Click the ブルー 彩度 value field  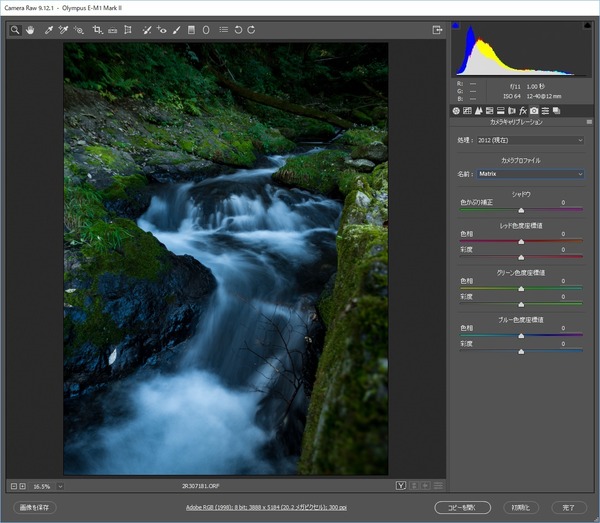pos(563,344)
